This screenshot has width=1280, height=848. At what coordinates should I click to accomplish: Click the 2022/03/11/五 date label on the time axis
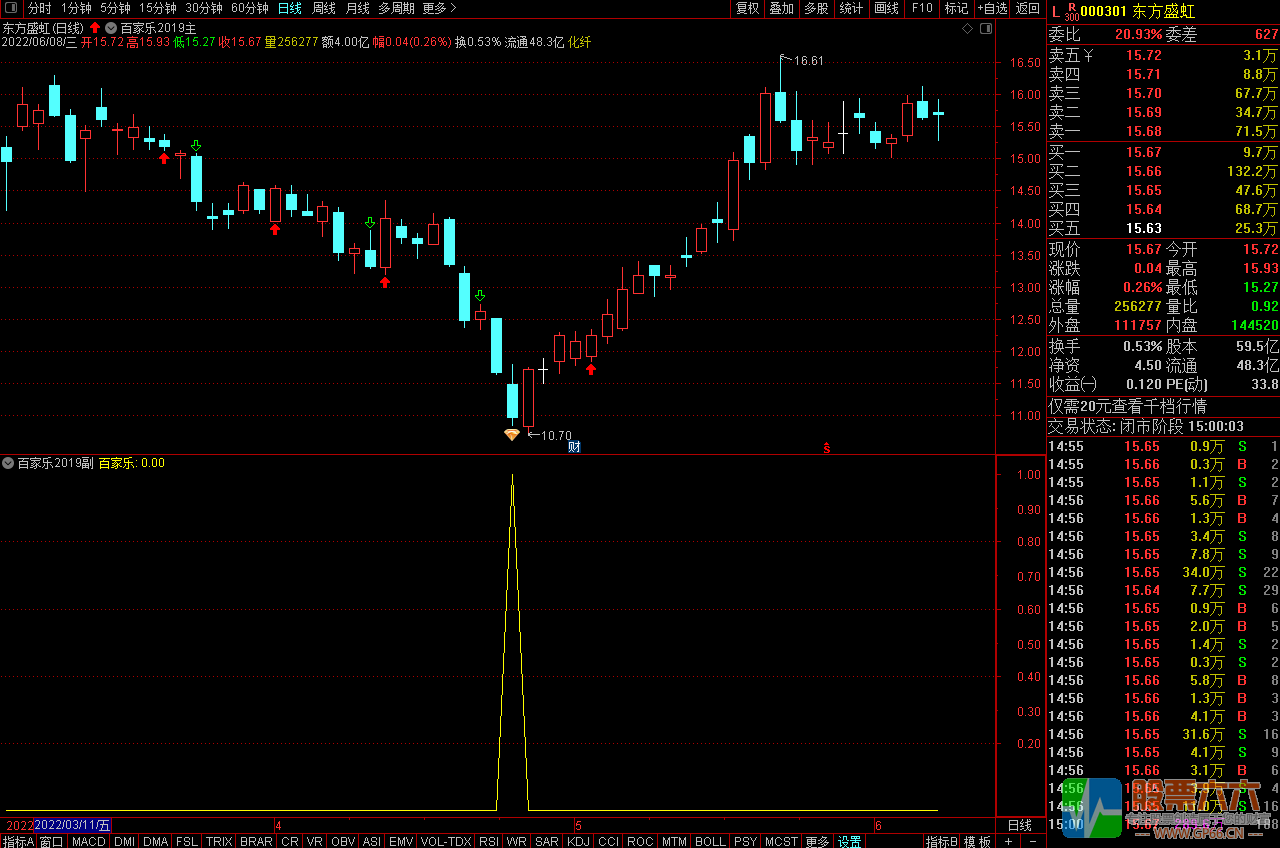(x=73, y=825)
